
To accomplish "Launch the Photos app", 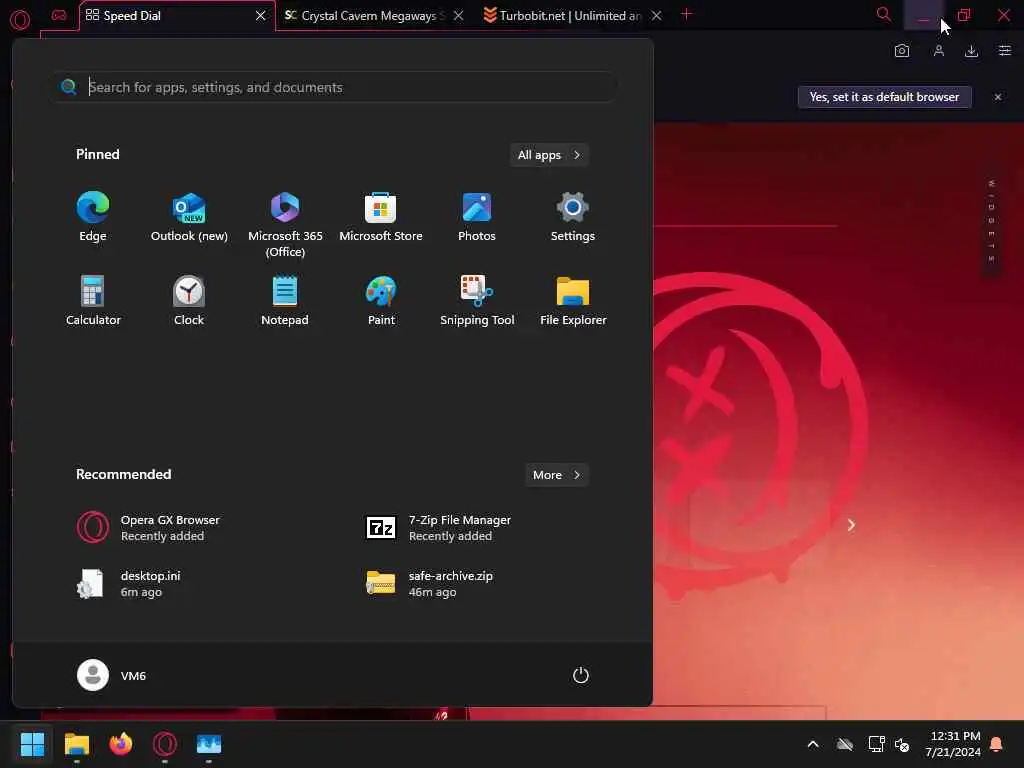I will click(477, 217).
